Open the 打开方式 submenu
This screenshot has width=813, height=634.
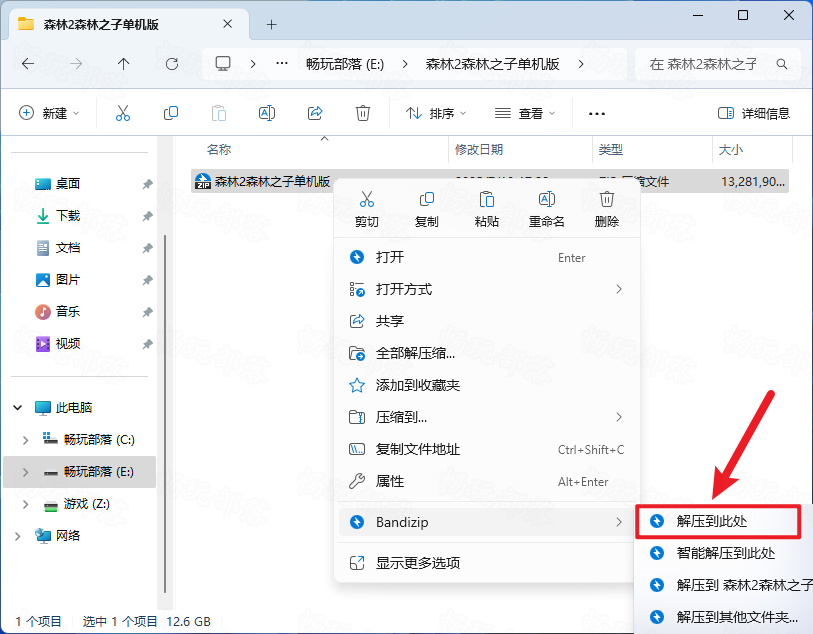click(487, 289)
